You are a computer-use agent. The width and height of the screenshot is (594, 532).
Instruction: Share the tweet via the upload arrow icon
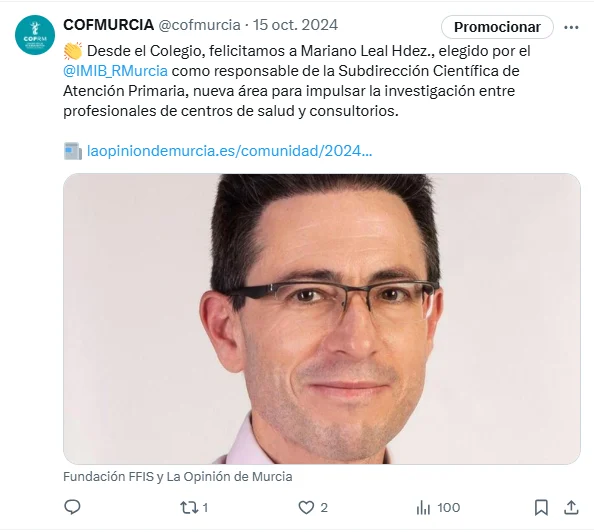(x=571, y=507)
